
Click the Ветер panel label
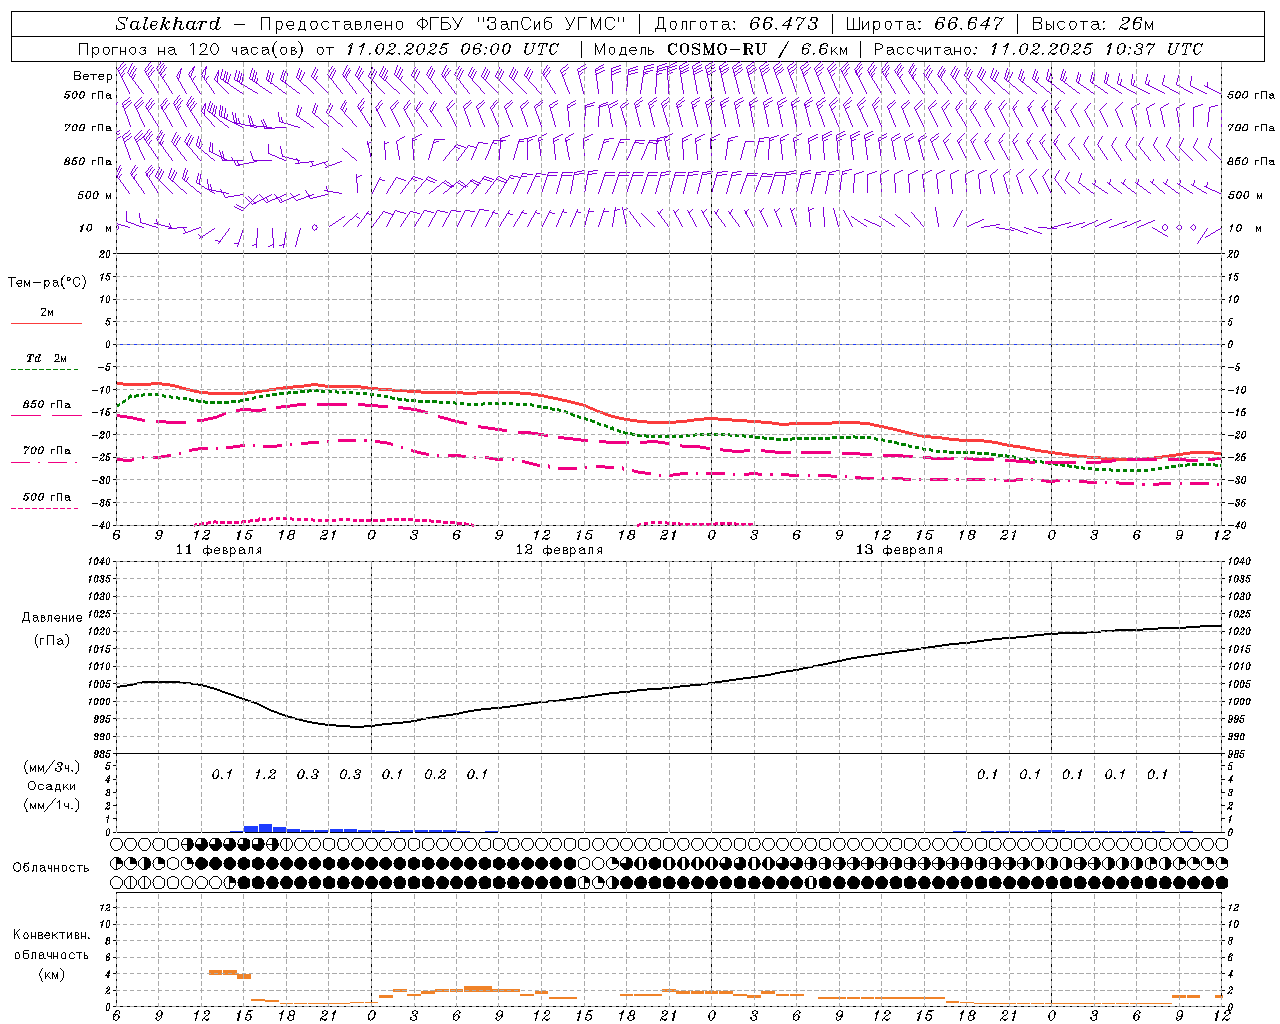pyautogui.click(x=92, y=76)
